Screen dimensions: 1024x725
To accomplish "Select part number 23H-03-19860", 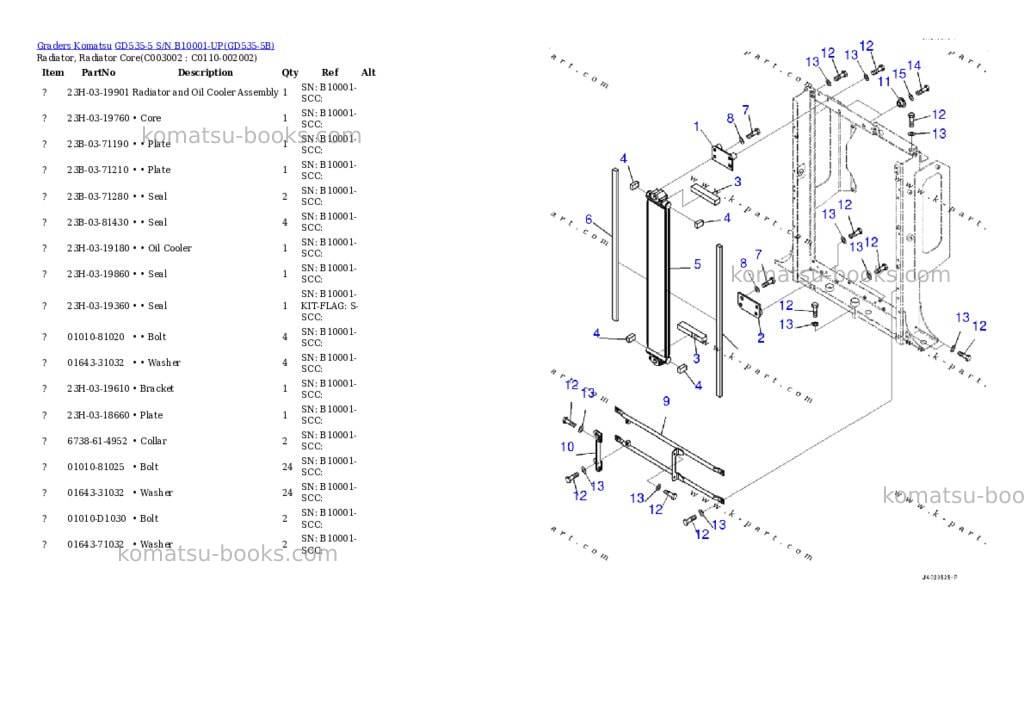I will pyautogui.click(x=98, y=274).
